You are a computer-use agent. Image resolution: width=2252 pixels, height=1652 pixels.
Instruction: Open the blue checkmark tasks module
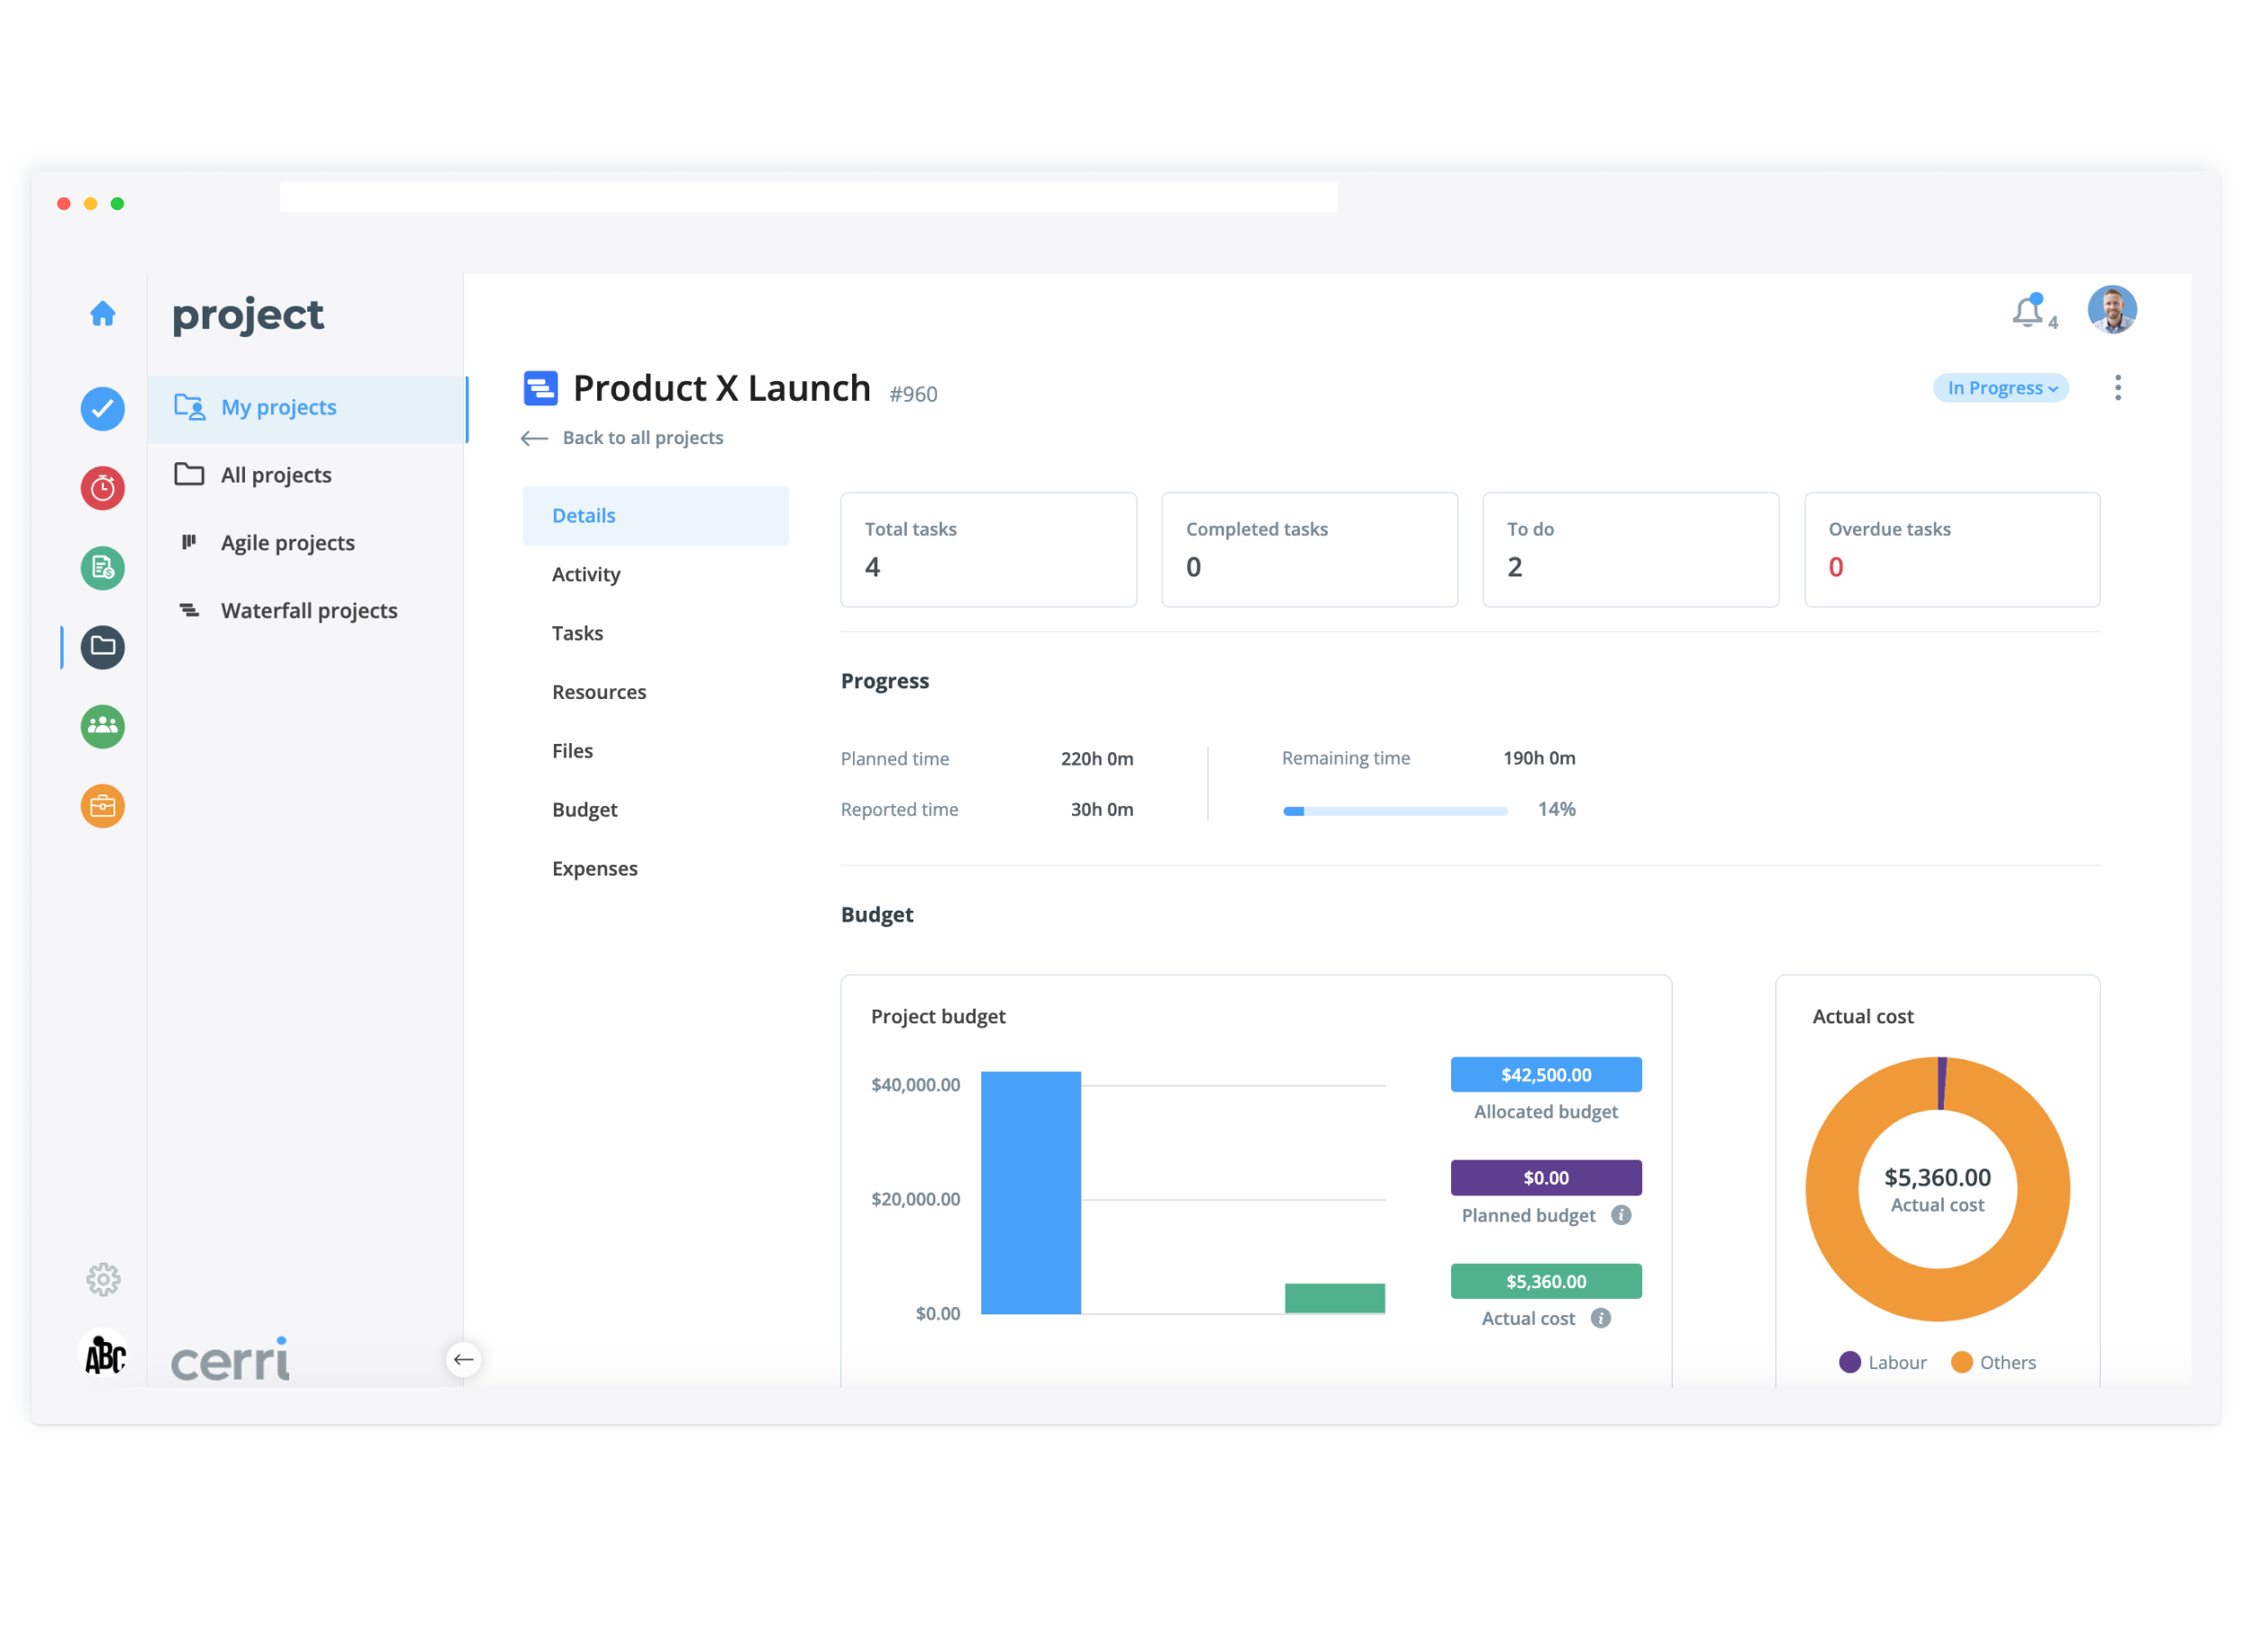tap(102, 409)
